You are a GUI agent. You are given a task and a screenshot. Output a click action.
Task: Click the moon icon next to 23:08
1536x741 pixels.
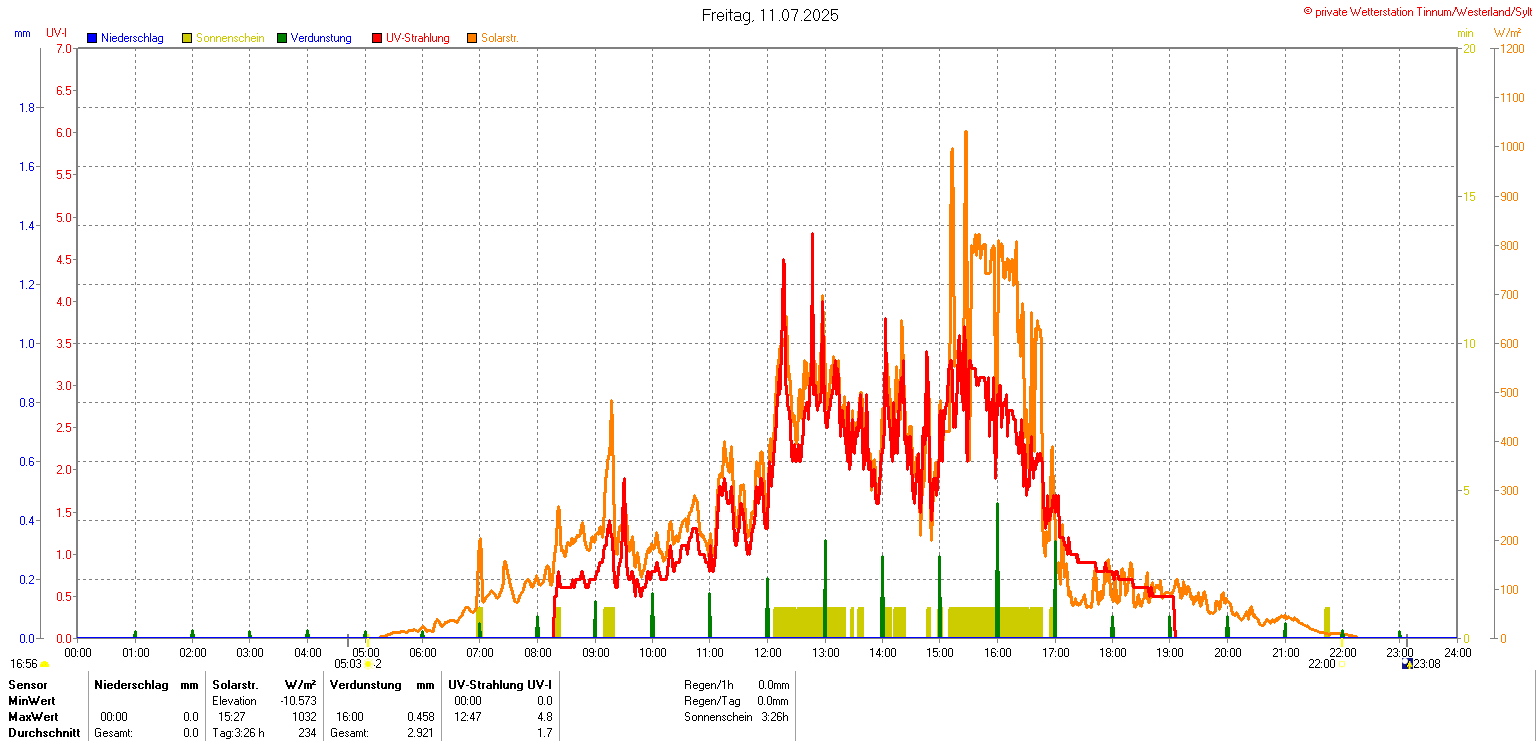1407,664
